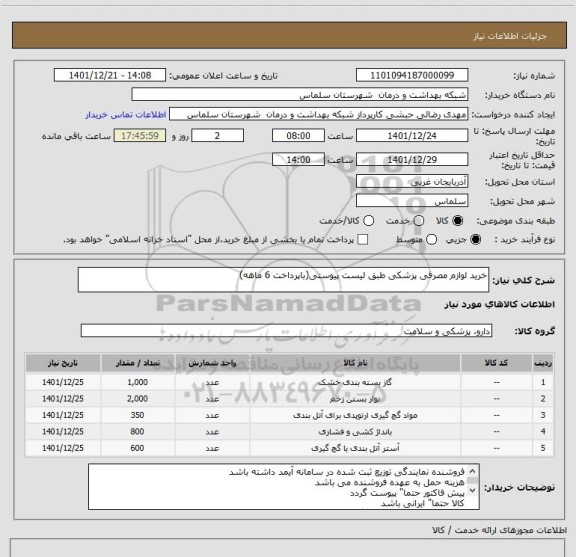Click the کد کالا column header

pos(496,363)
